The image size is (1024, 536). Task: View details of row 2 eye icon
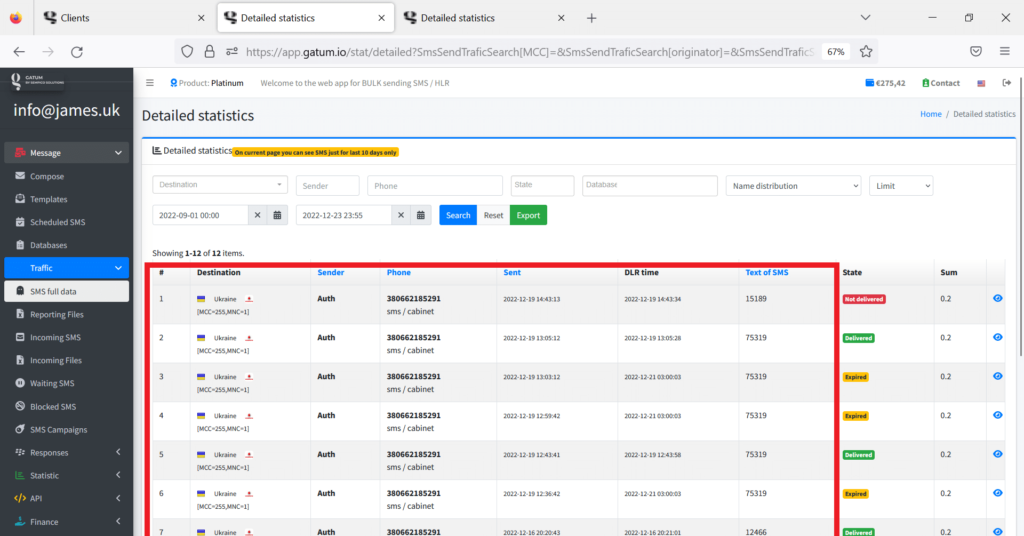tap(997, 338)
